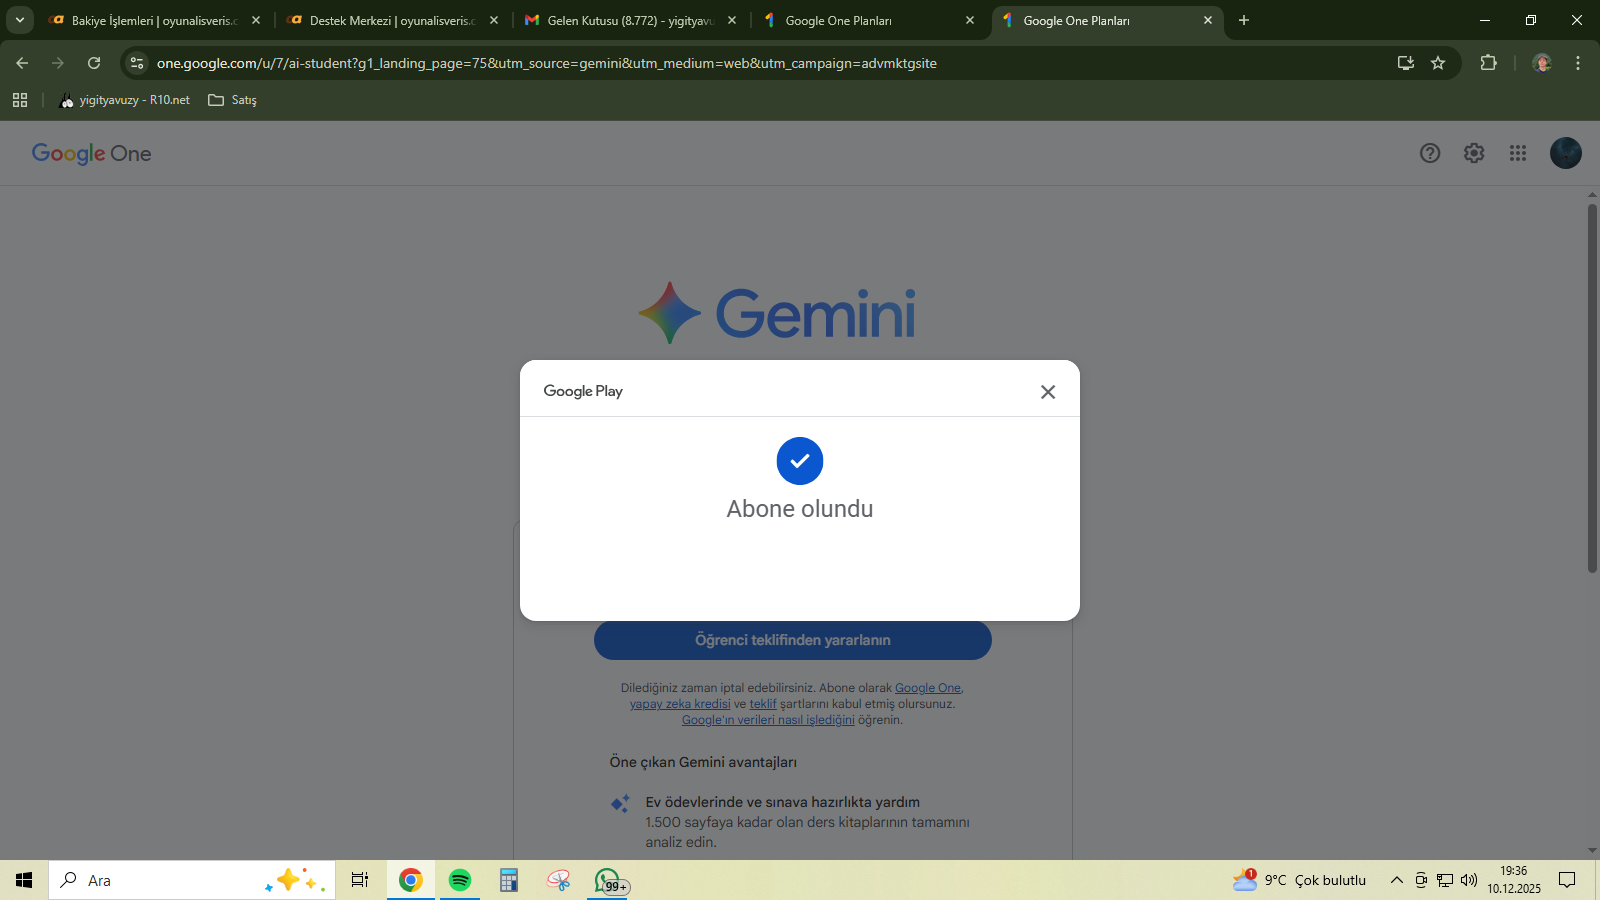Viewport: 1600px width, 900px height.
Task: Open the weather widget showing 9°C
Action: (1300, 880)
